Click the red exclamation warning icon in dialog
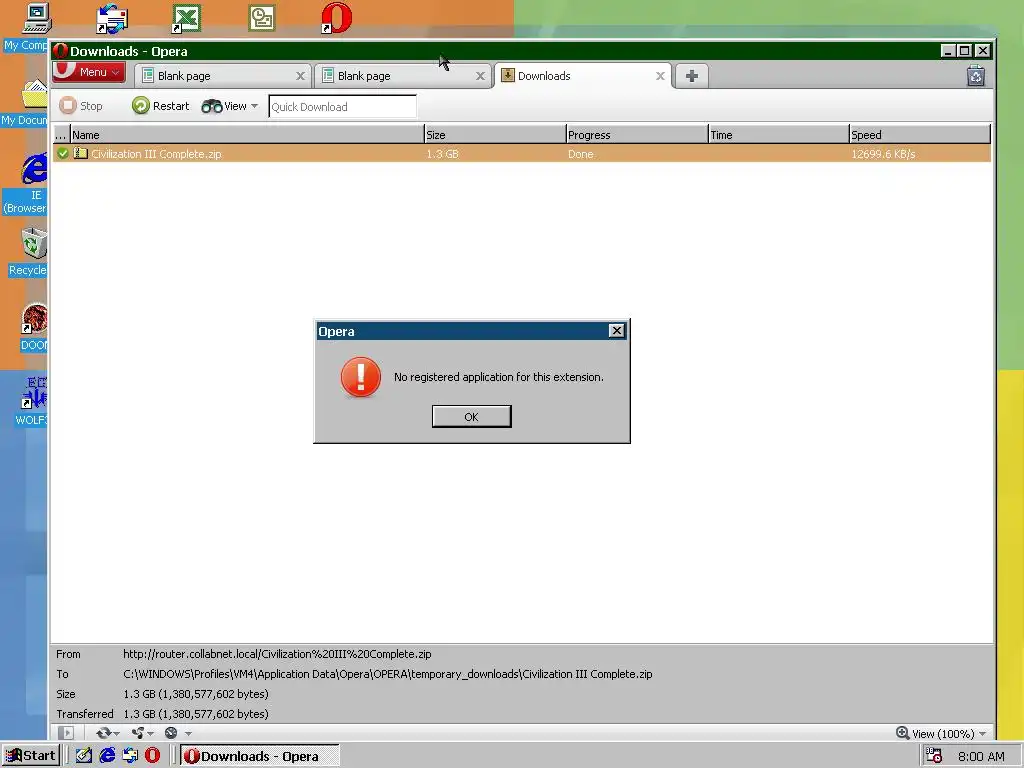Viewport: 1024px width, 768px height. (360, 377)
